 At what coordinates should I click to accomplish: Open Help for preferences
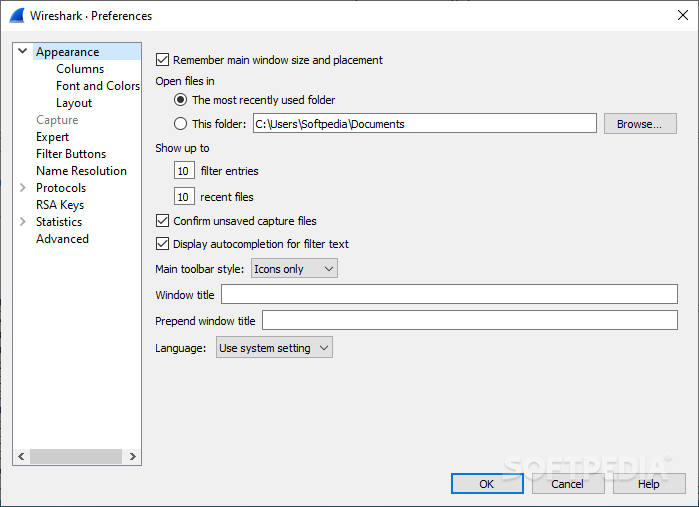[x=649, y=484]
